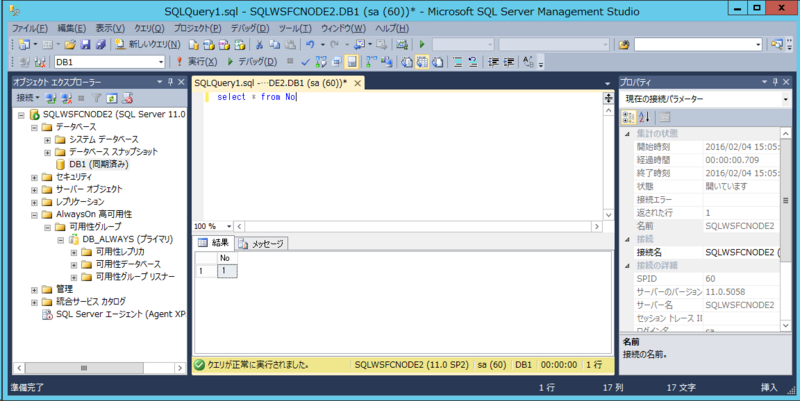Image resolution: width=800 pixels, height=401 pixels.
Task: Click the Increase Indent icon
Action: point(508,62)
